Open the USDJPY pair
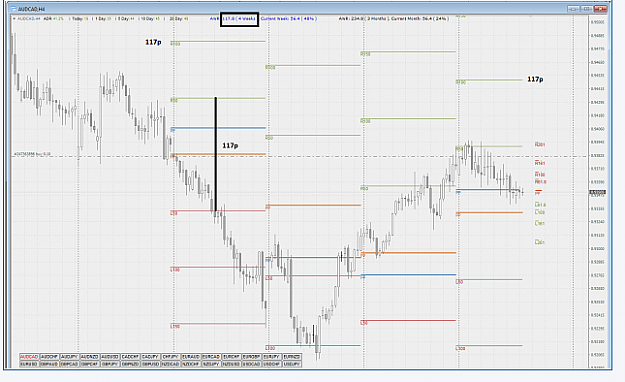 (x=292, y=364)
